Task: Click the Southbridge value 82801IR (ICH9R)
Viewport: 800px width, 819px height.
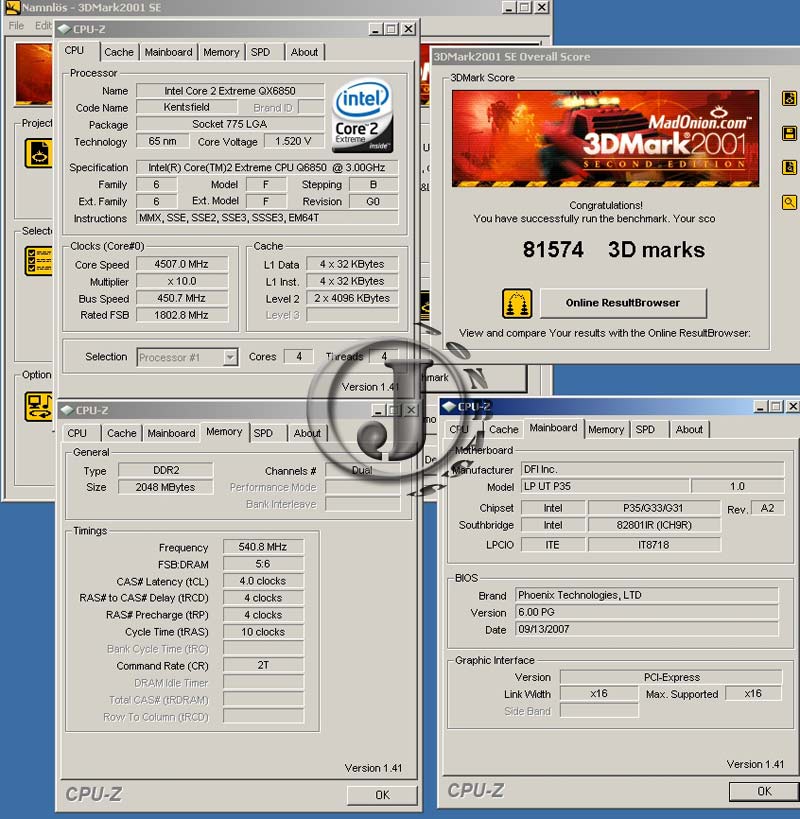Action: click(654, 525)
